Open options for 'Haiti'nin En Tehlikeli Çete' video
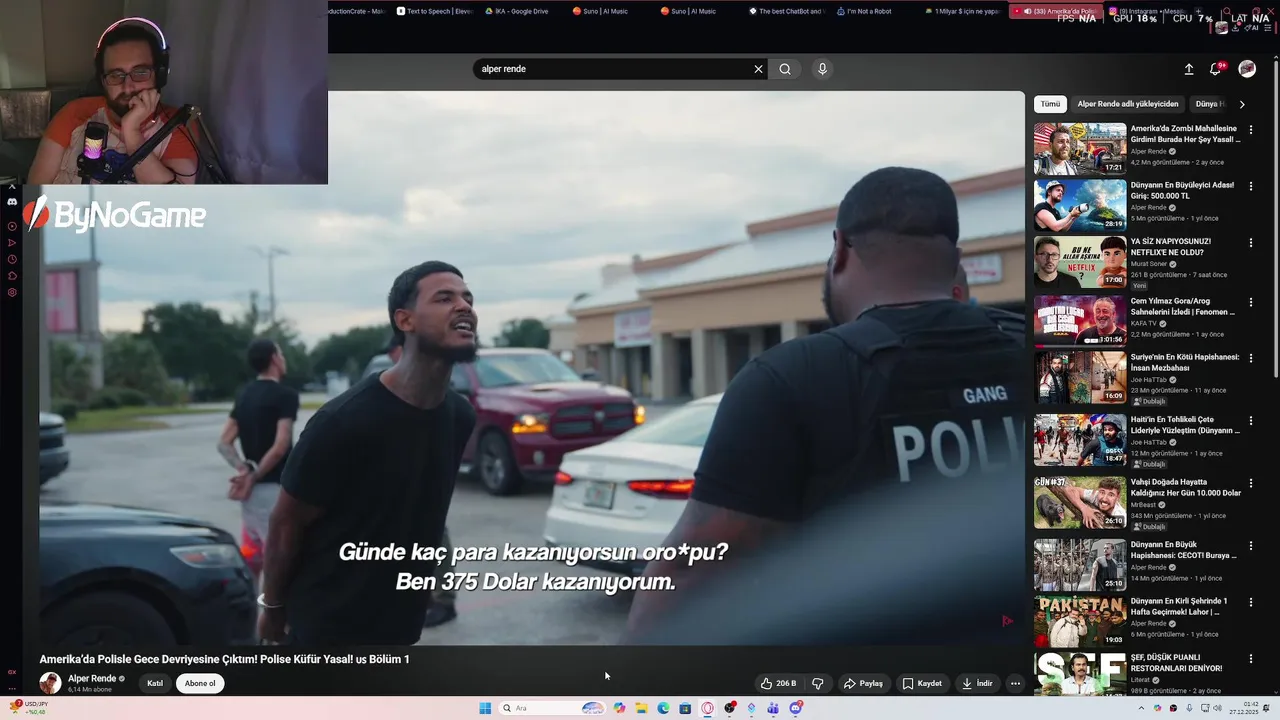Viewport: 1280px width, 720px height. [1250, 421]
